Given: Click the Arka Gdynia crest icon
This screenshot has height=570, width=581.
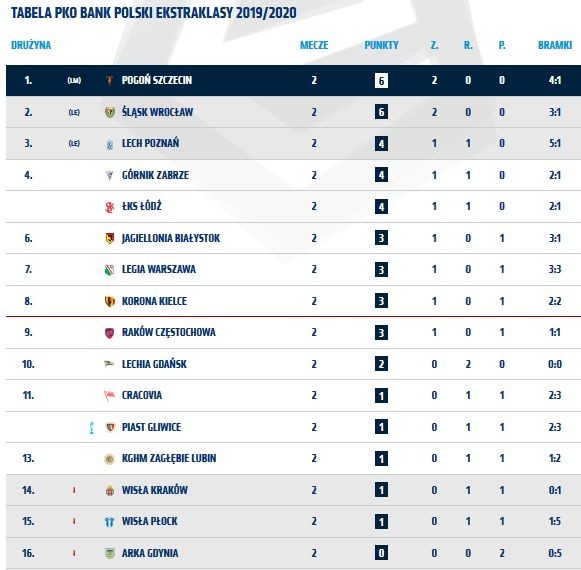Looking at the screenshot, I should 110,553.
